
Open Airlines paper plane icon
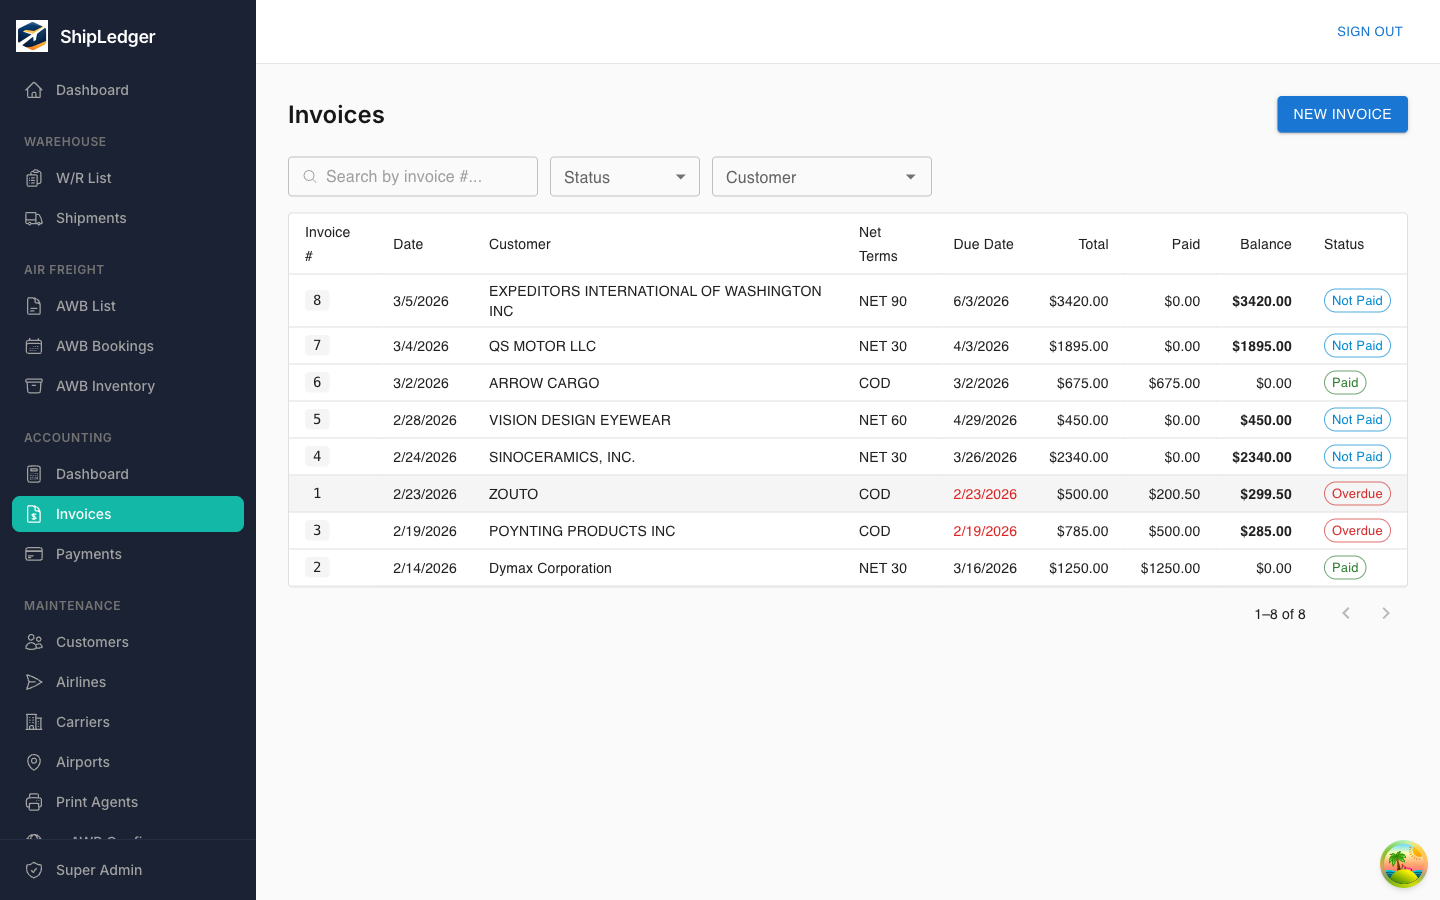[34, 682]
